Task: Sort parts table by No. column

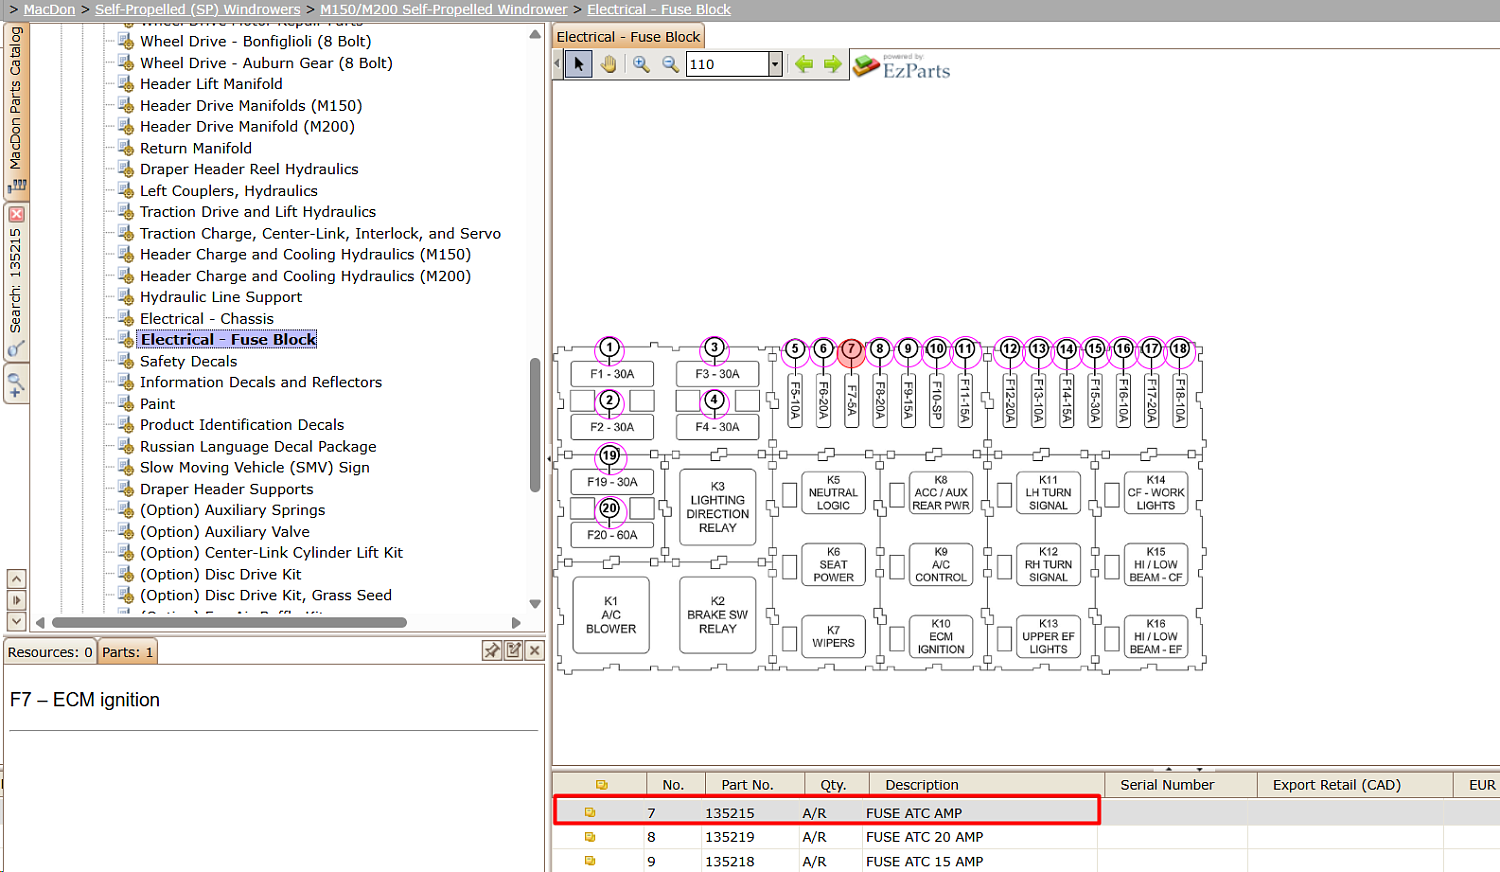Action: coord(677,785)
